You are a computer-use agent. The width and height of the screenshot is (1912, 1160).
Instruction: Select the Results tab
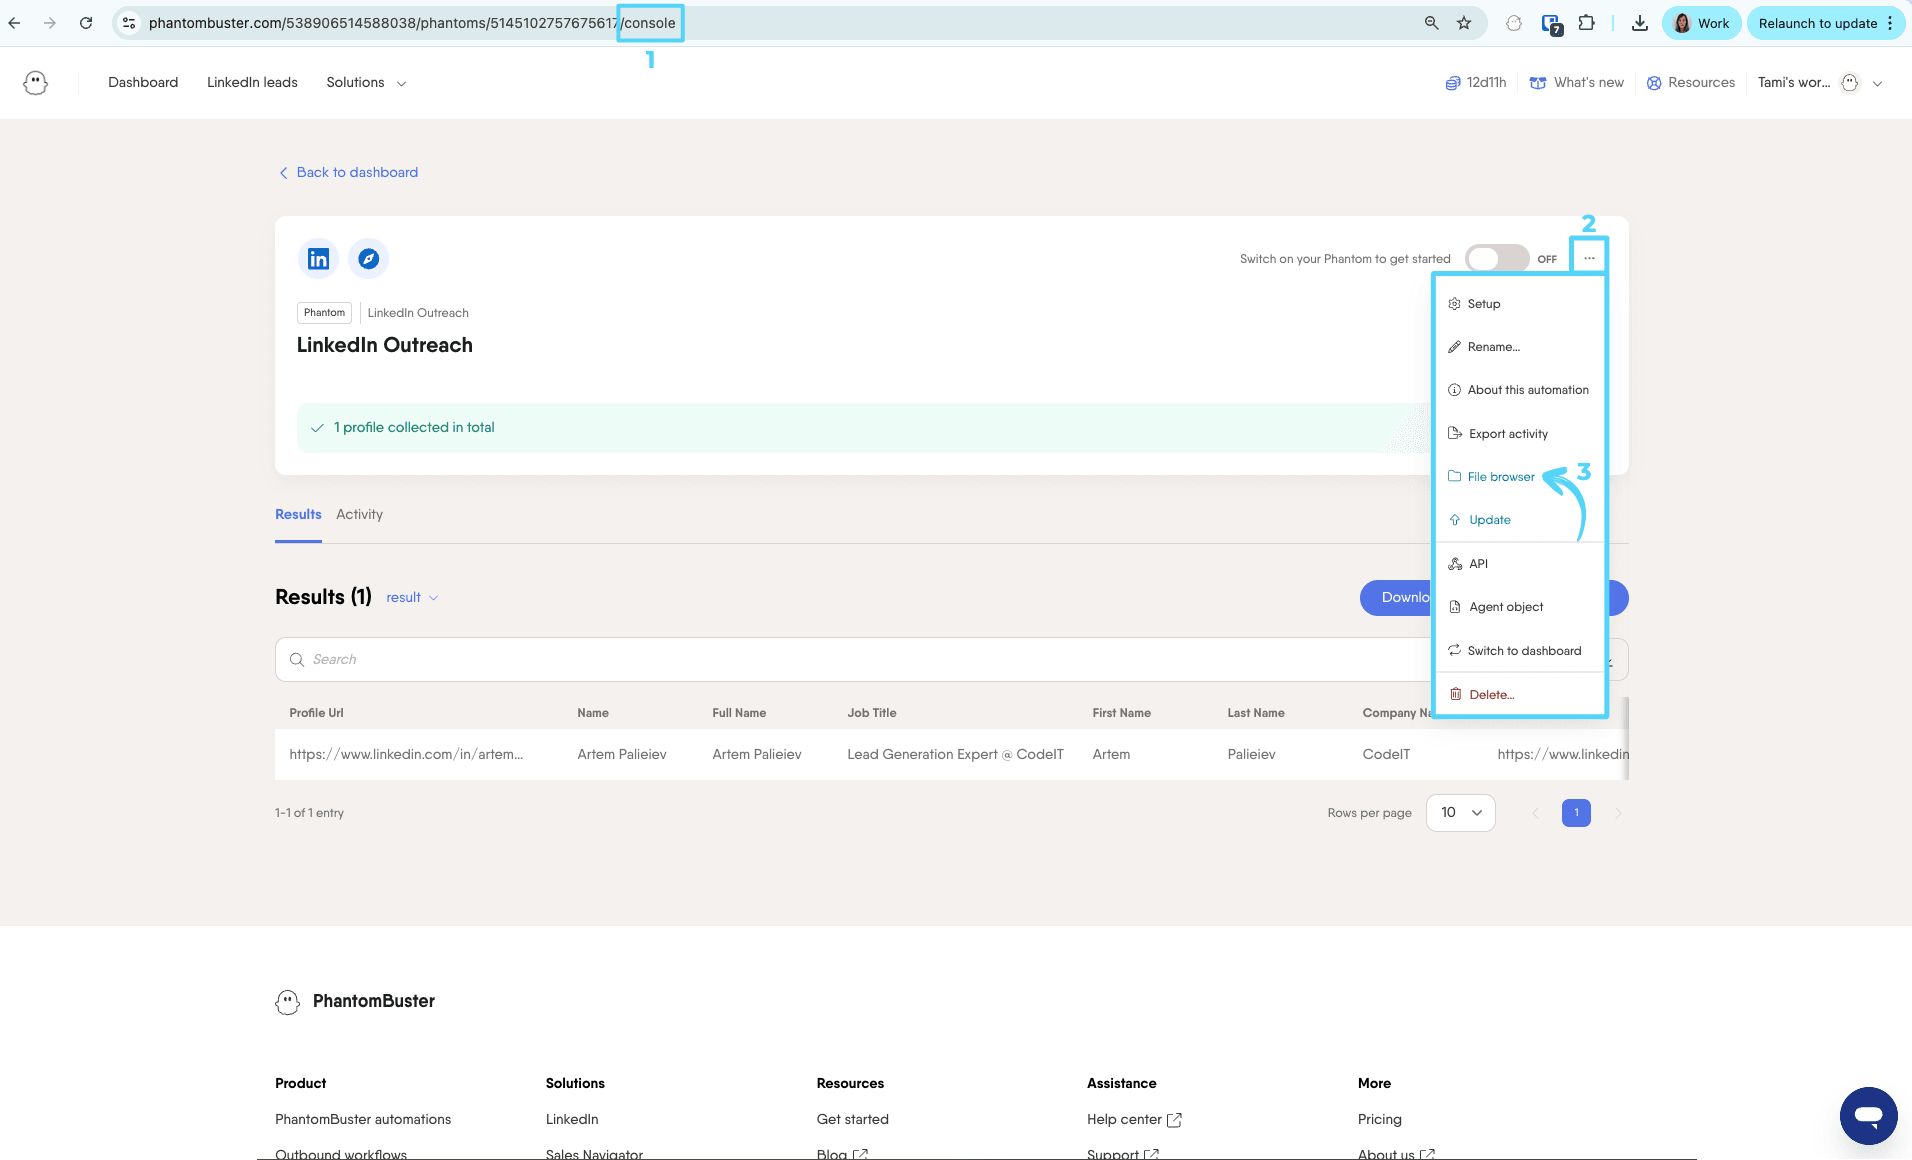pyautogui.click(x=298, y=515)
